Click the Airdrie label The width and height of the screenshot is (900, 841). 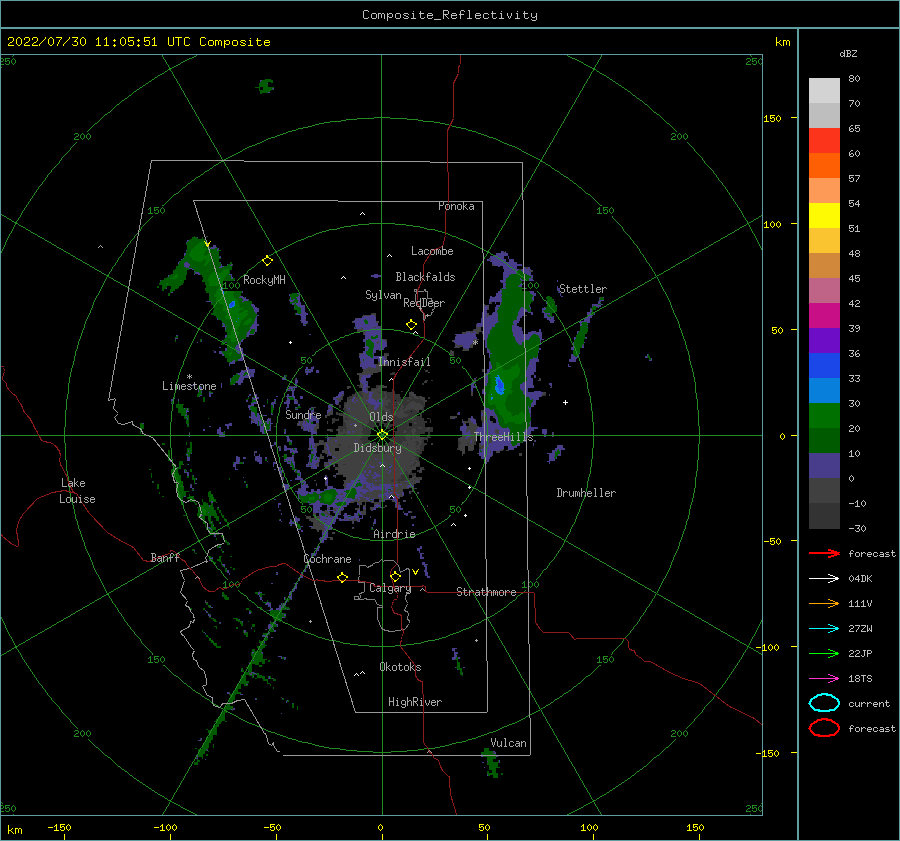tap(394, 534)
